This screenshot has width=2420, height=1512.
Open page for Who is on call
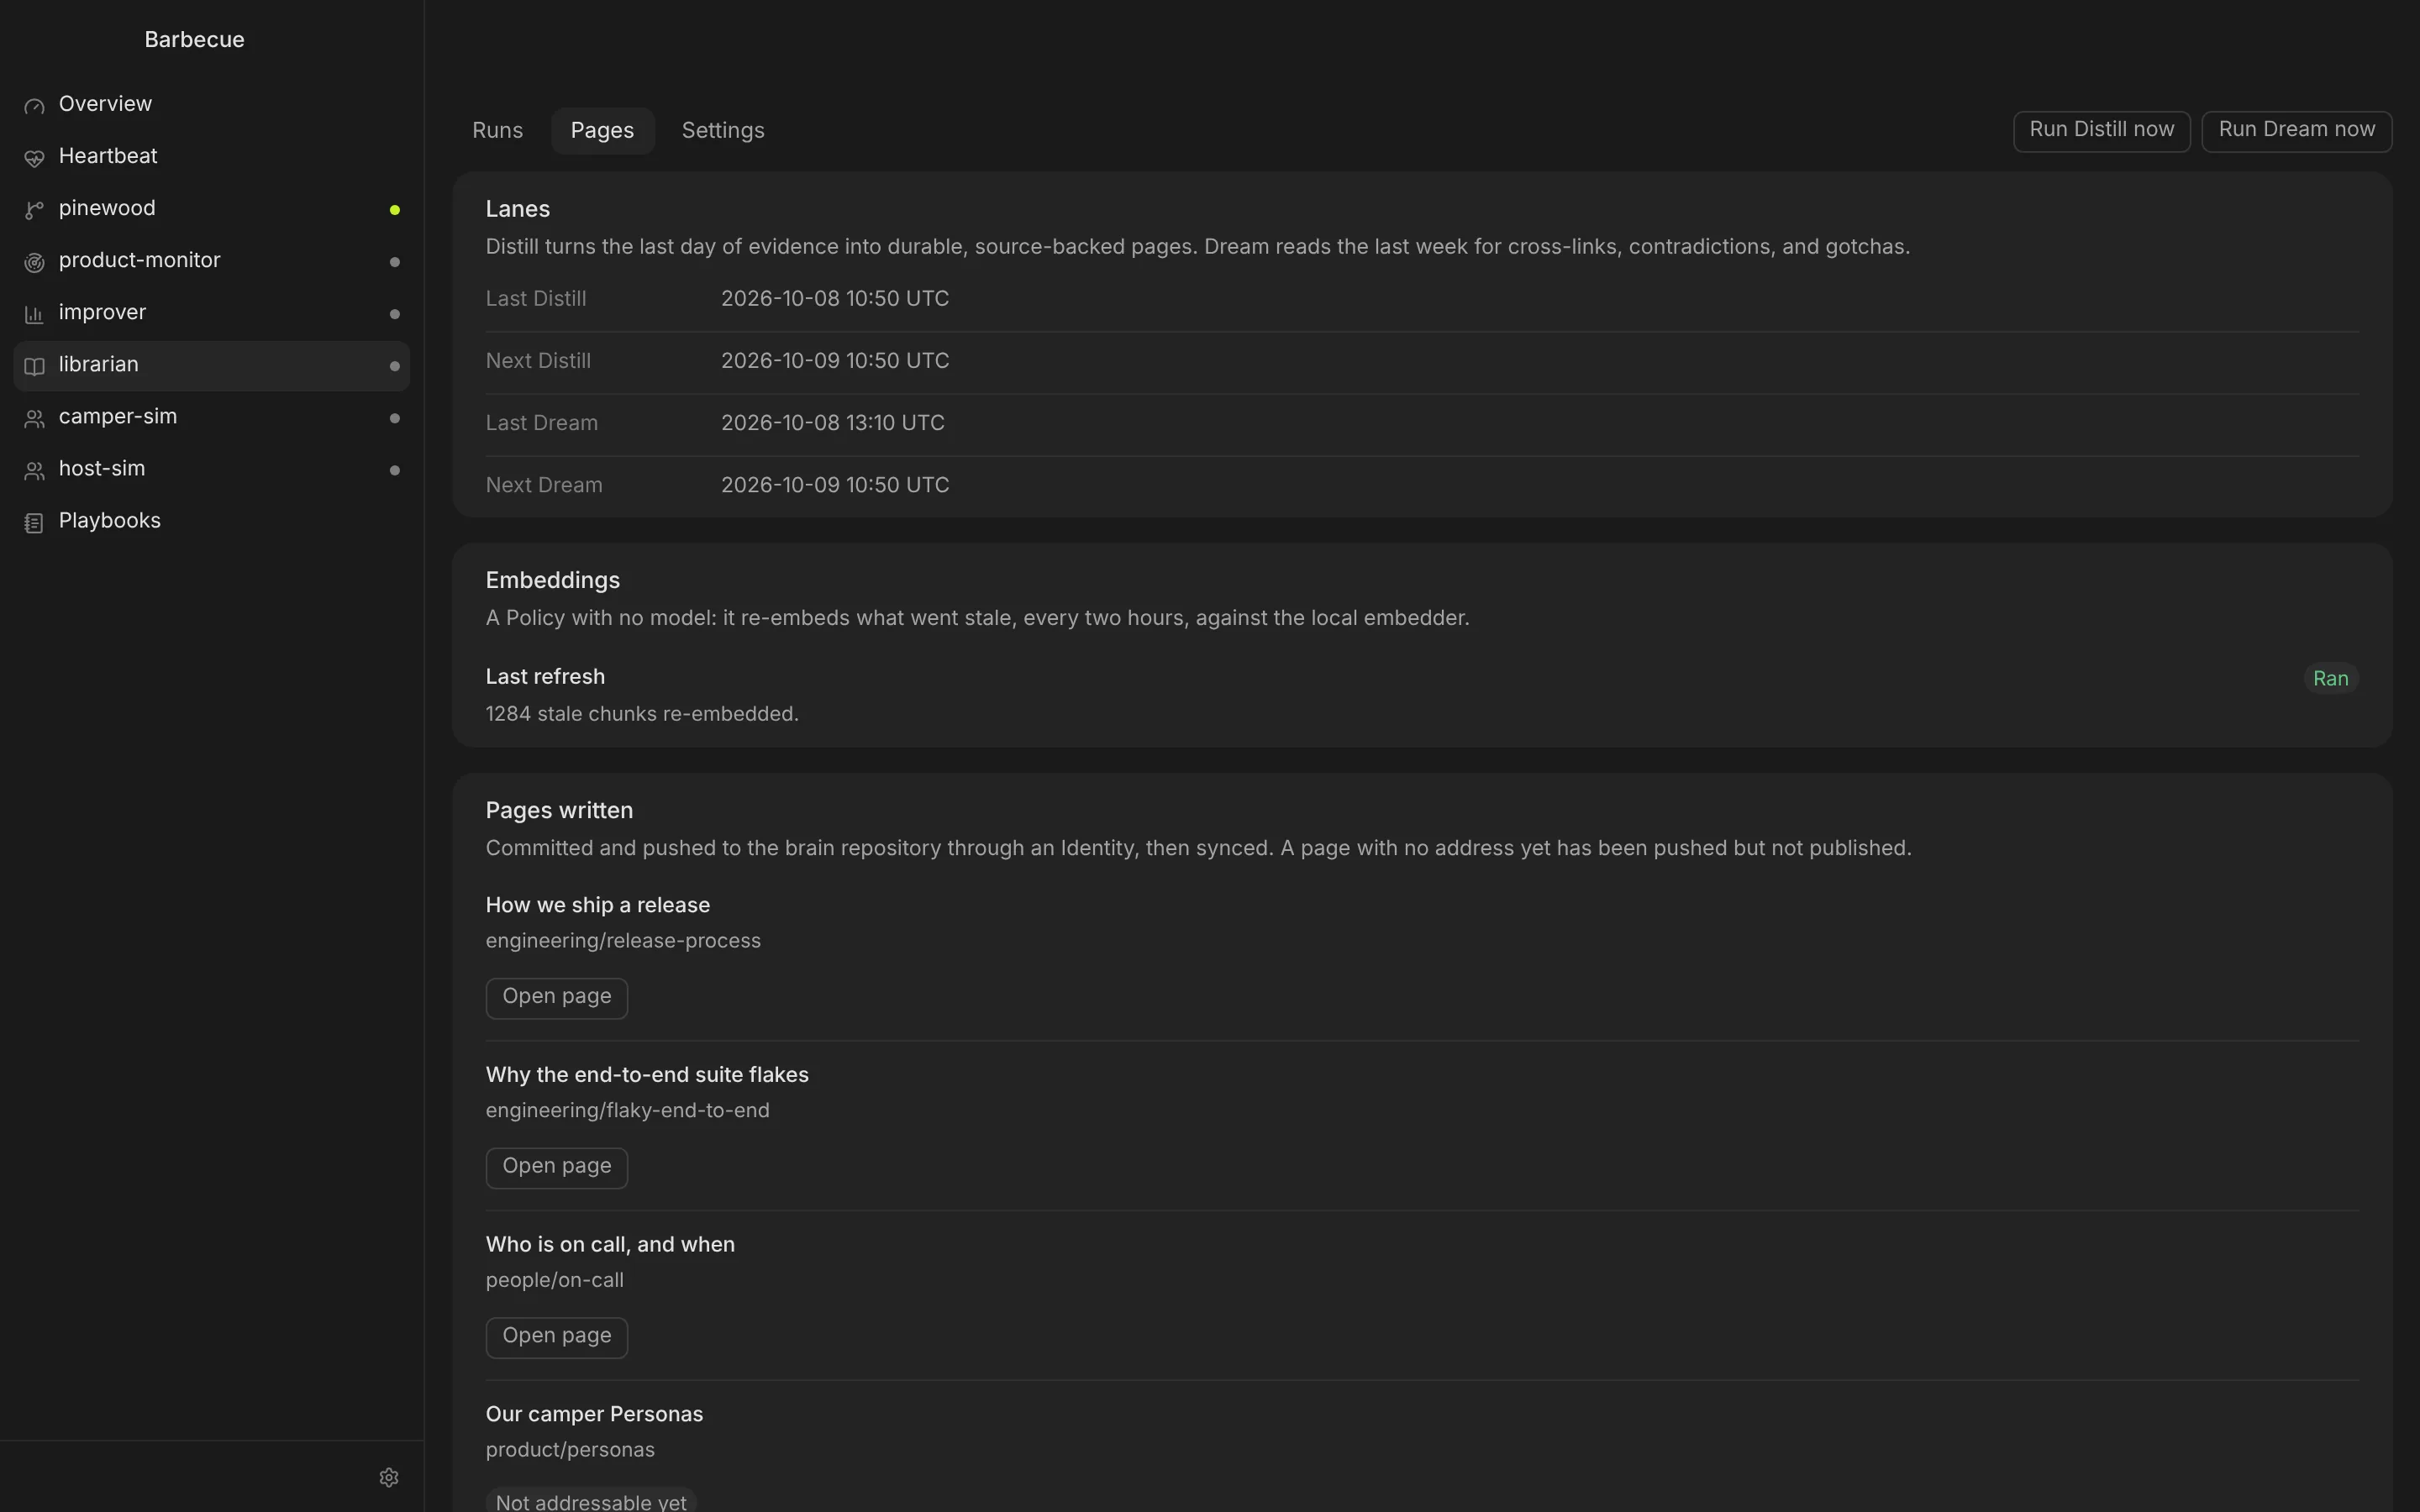[x=557, y=1337]
